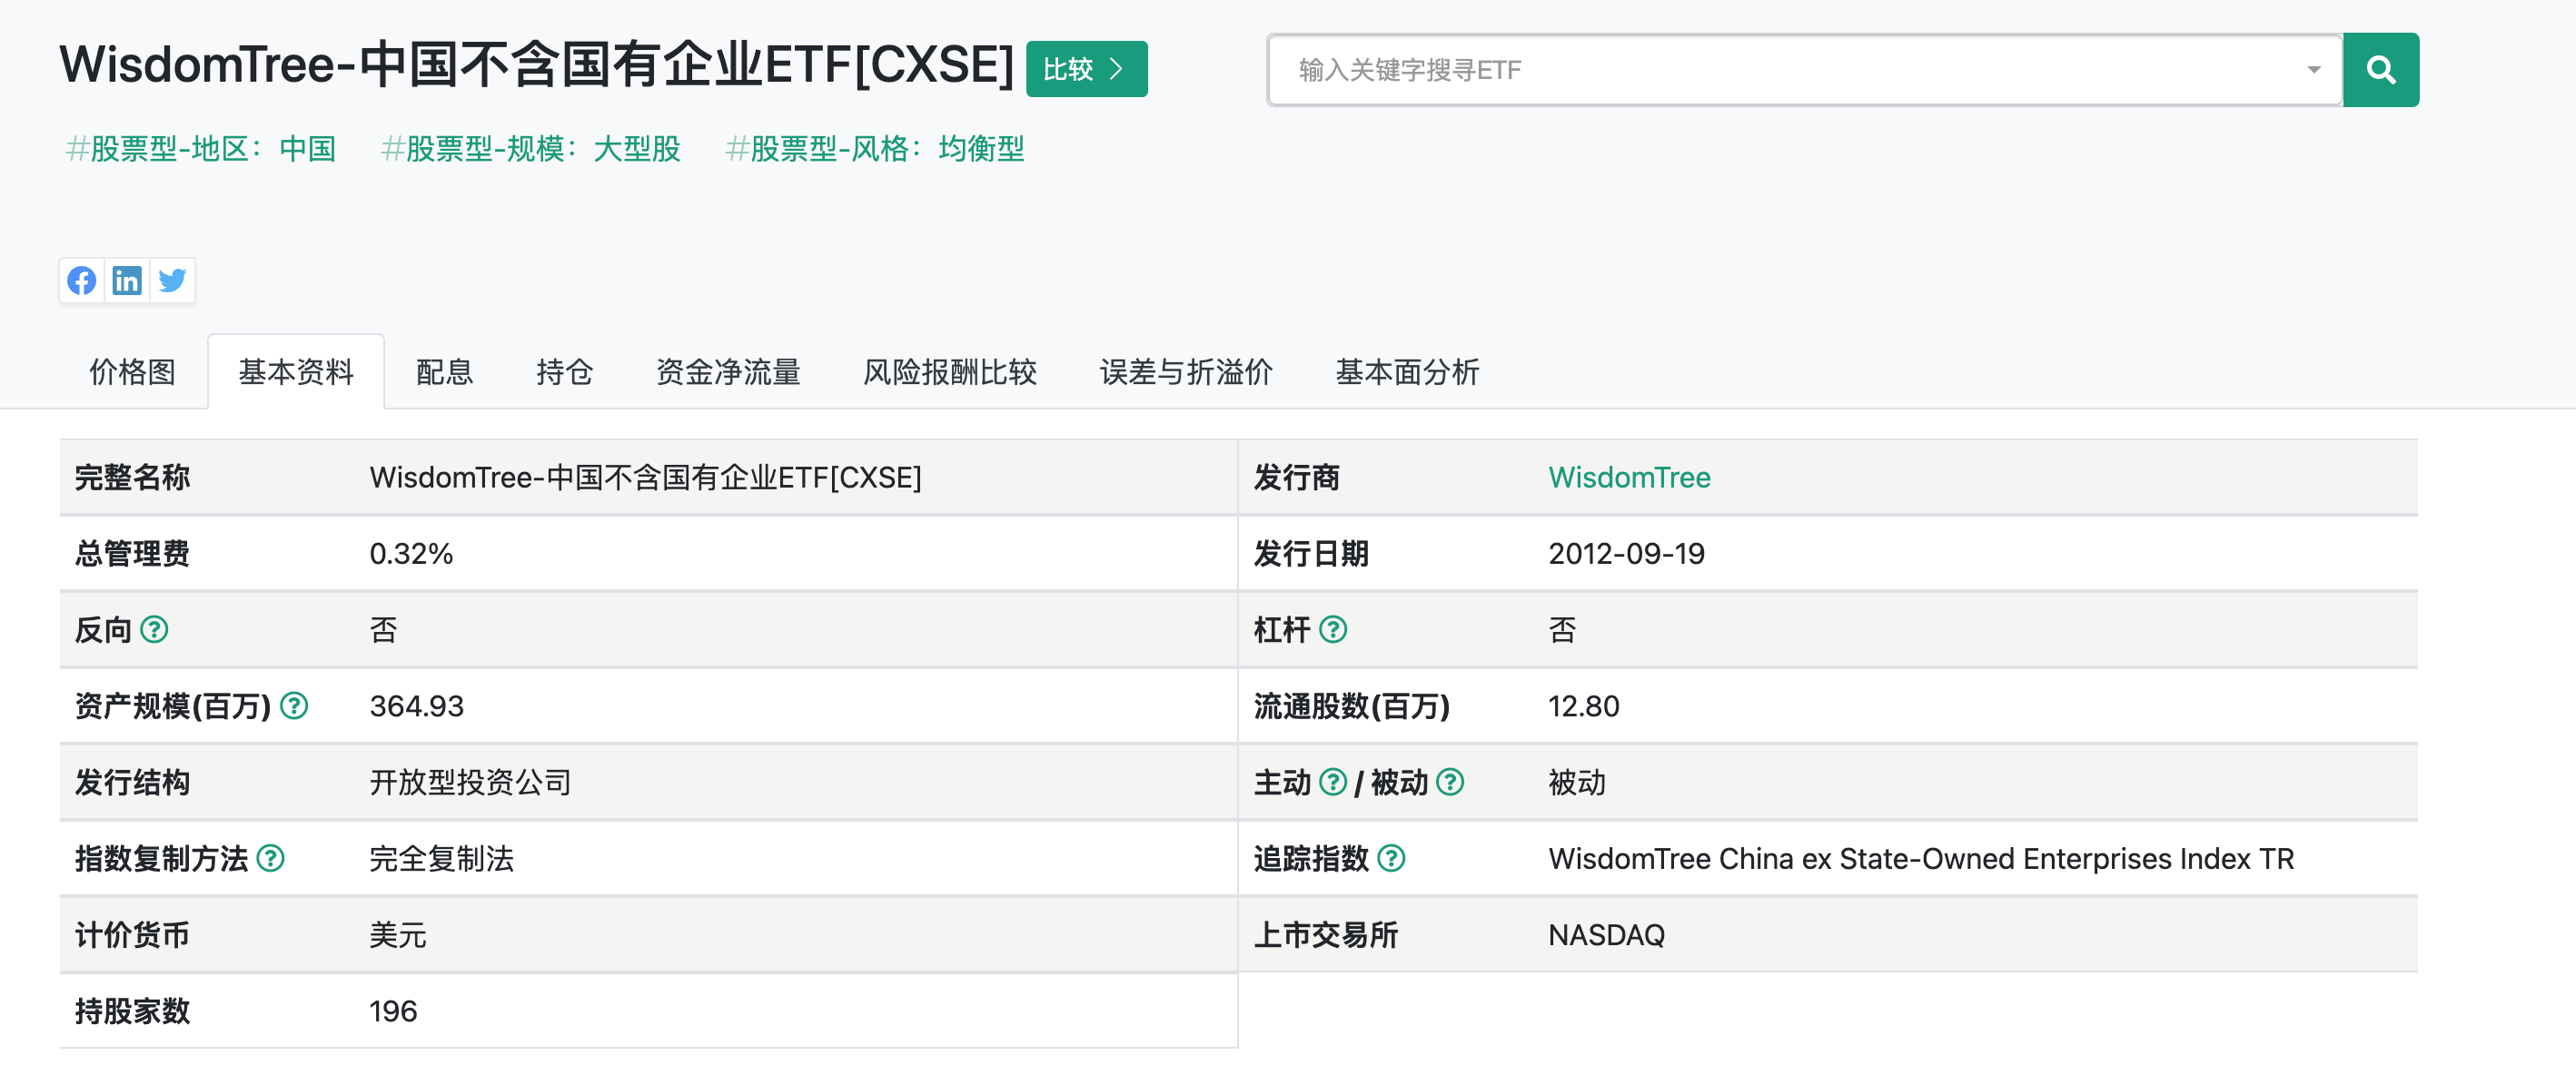This screenshot has width=2576, height=1075.
Task: Open the search keyword dropdown arrow
Action: pyautogui.click(x=2311, y=70)
